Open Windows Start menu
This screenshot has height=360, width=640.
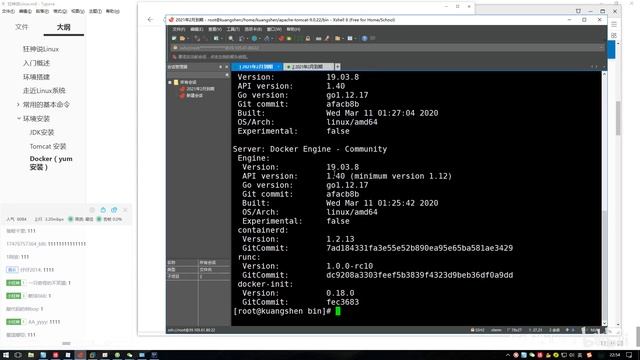[x=6, y=355]
